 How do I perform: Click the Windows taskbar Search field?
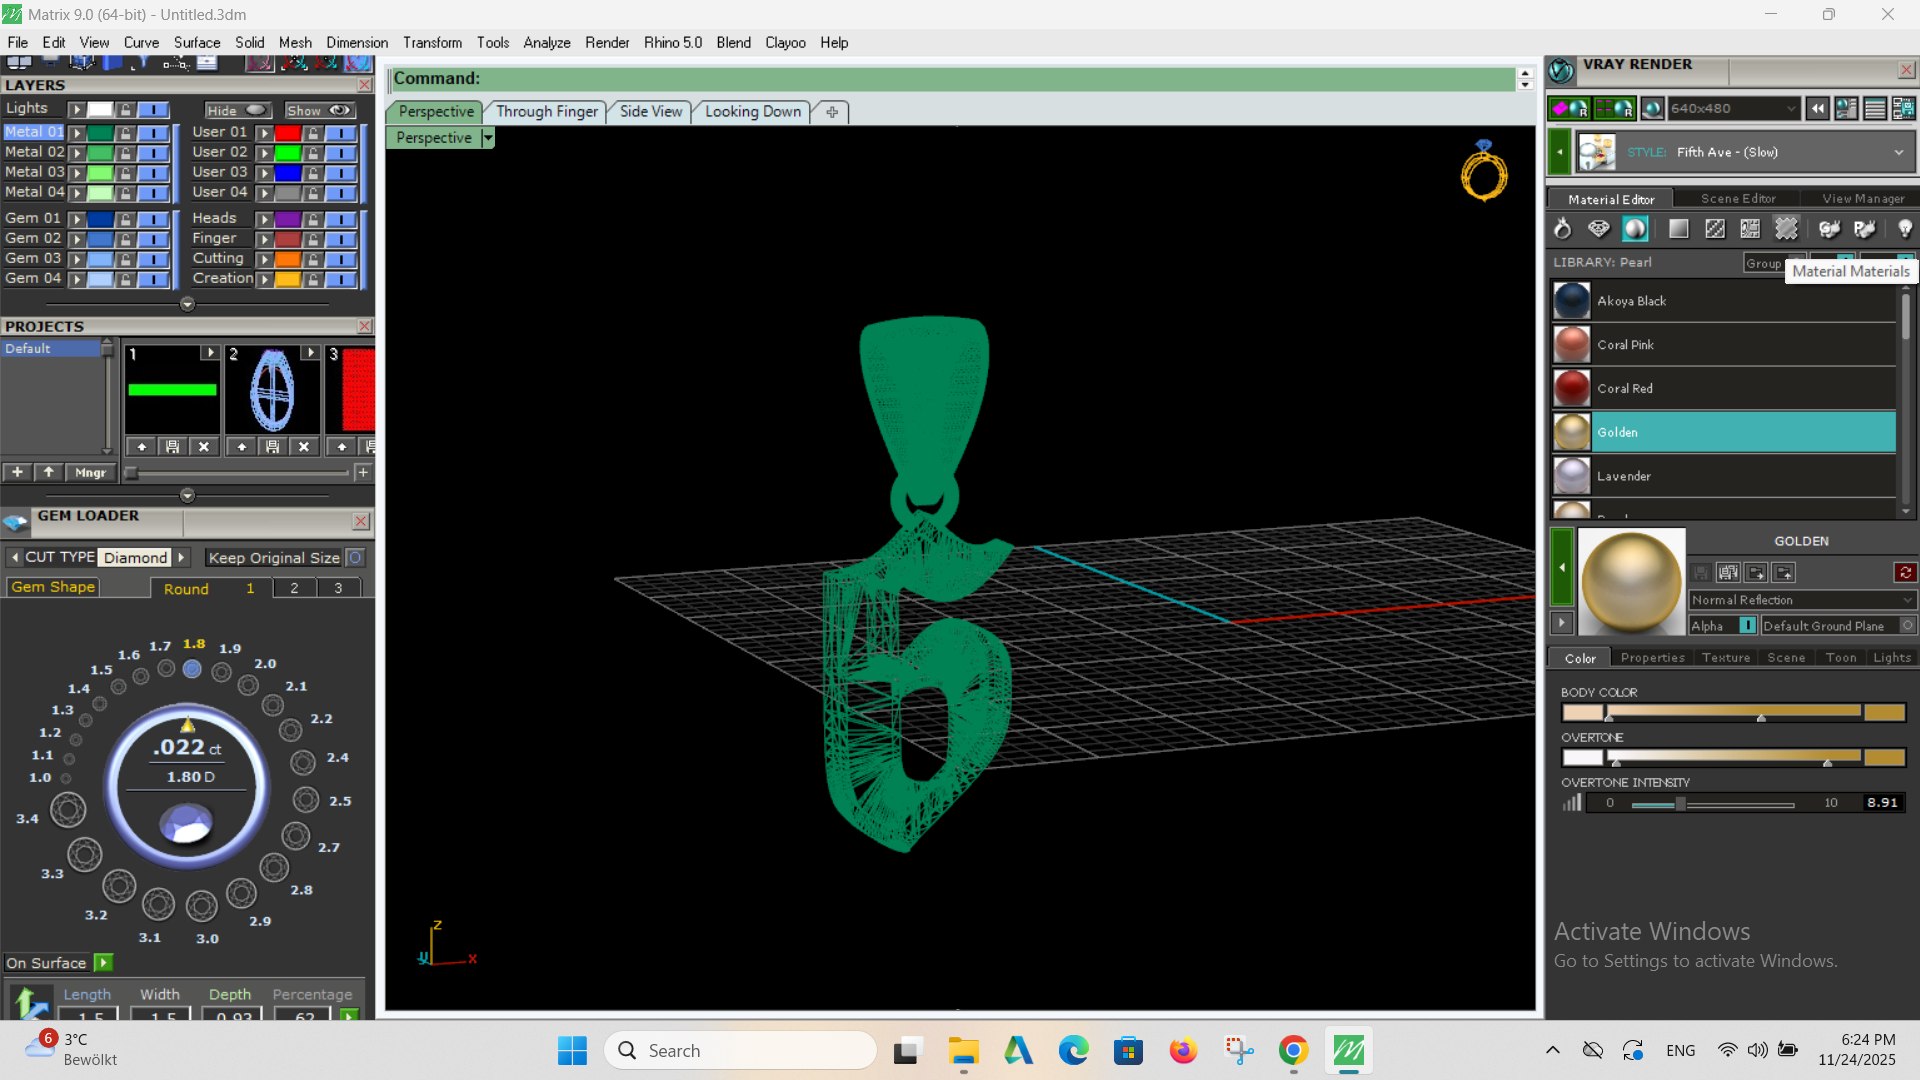pyautogui.click(x=741, y=1051)
